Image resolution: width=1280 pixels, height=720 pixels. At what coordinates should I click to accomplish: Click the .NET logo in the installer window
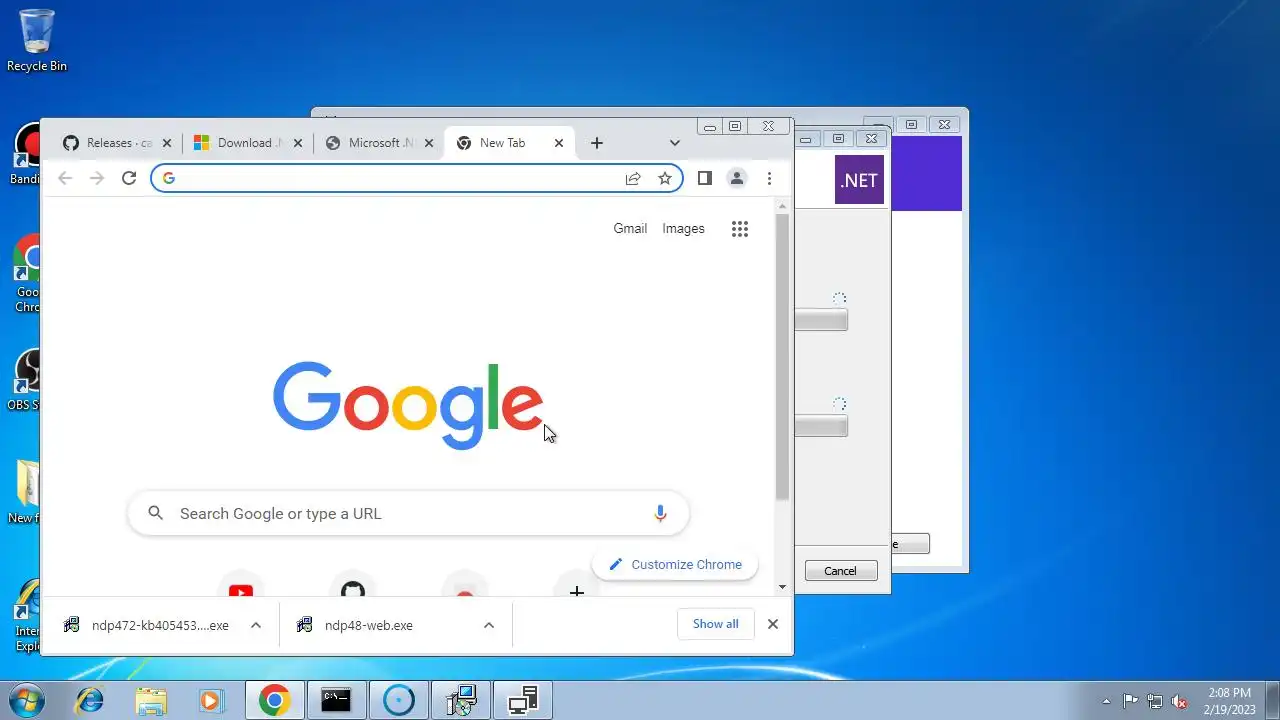859,181
